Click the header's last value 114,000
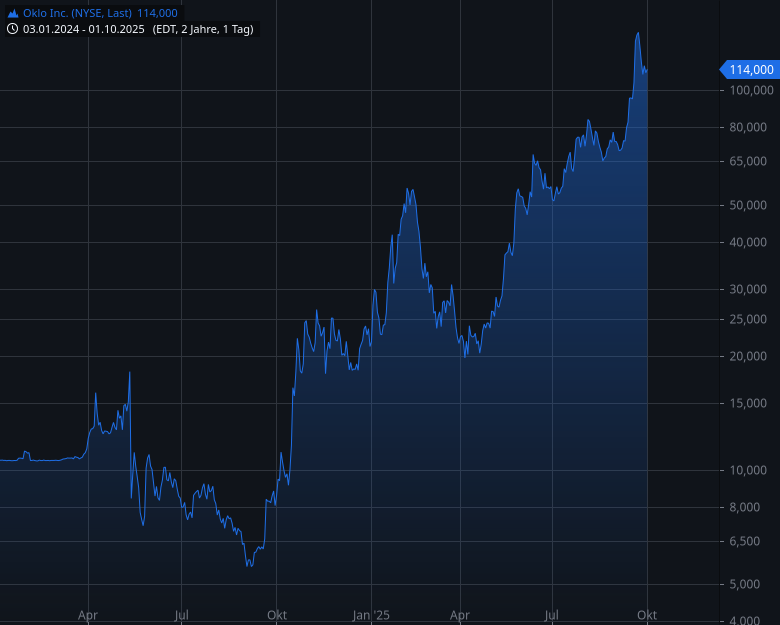780x625 pixels. [x=157, y=13]
